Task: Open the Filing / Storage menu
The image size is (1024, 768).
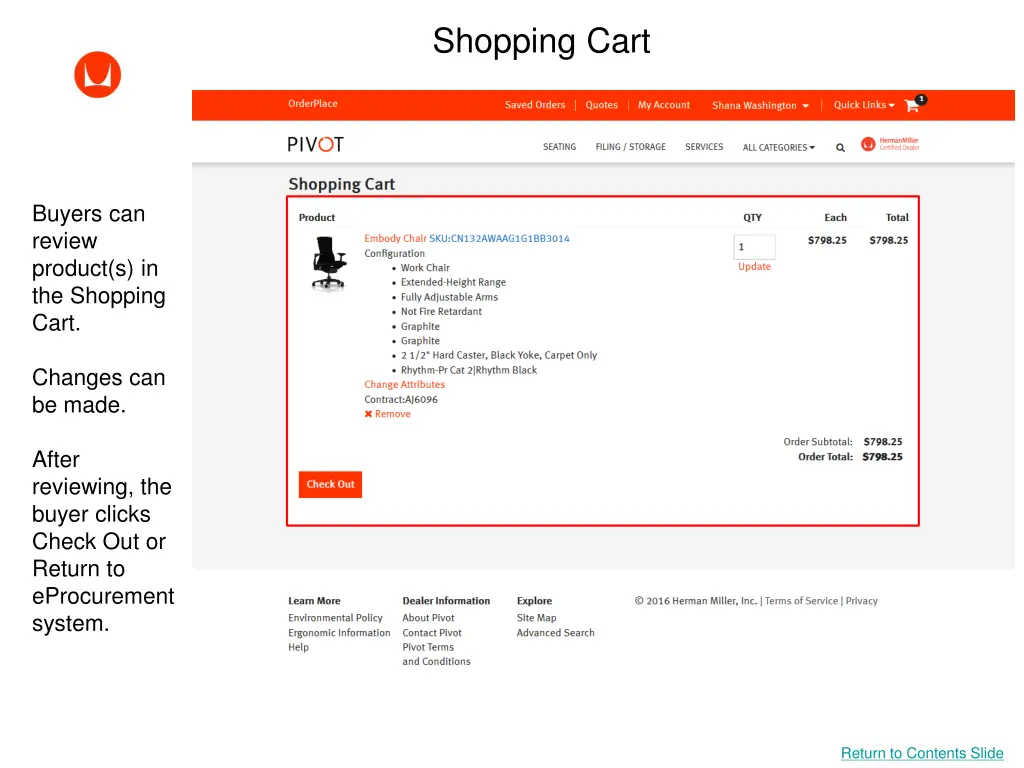Action: click(631, 147)
